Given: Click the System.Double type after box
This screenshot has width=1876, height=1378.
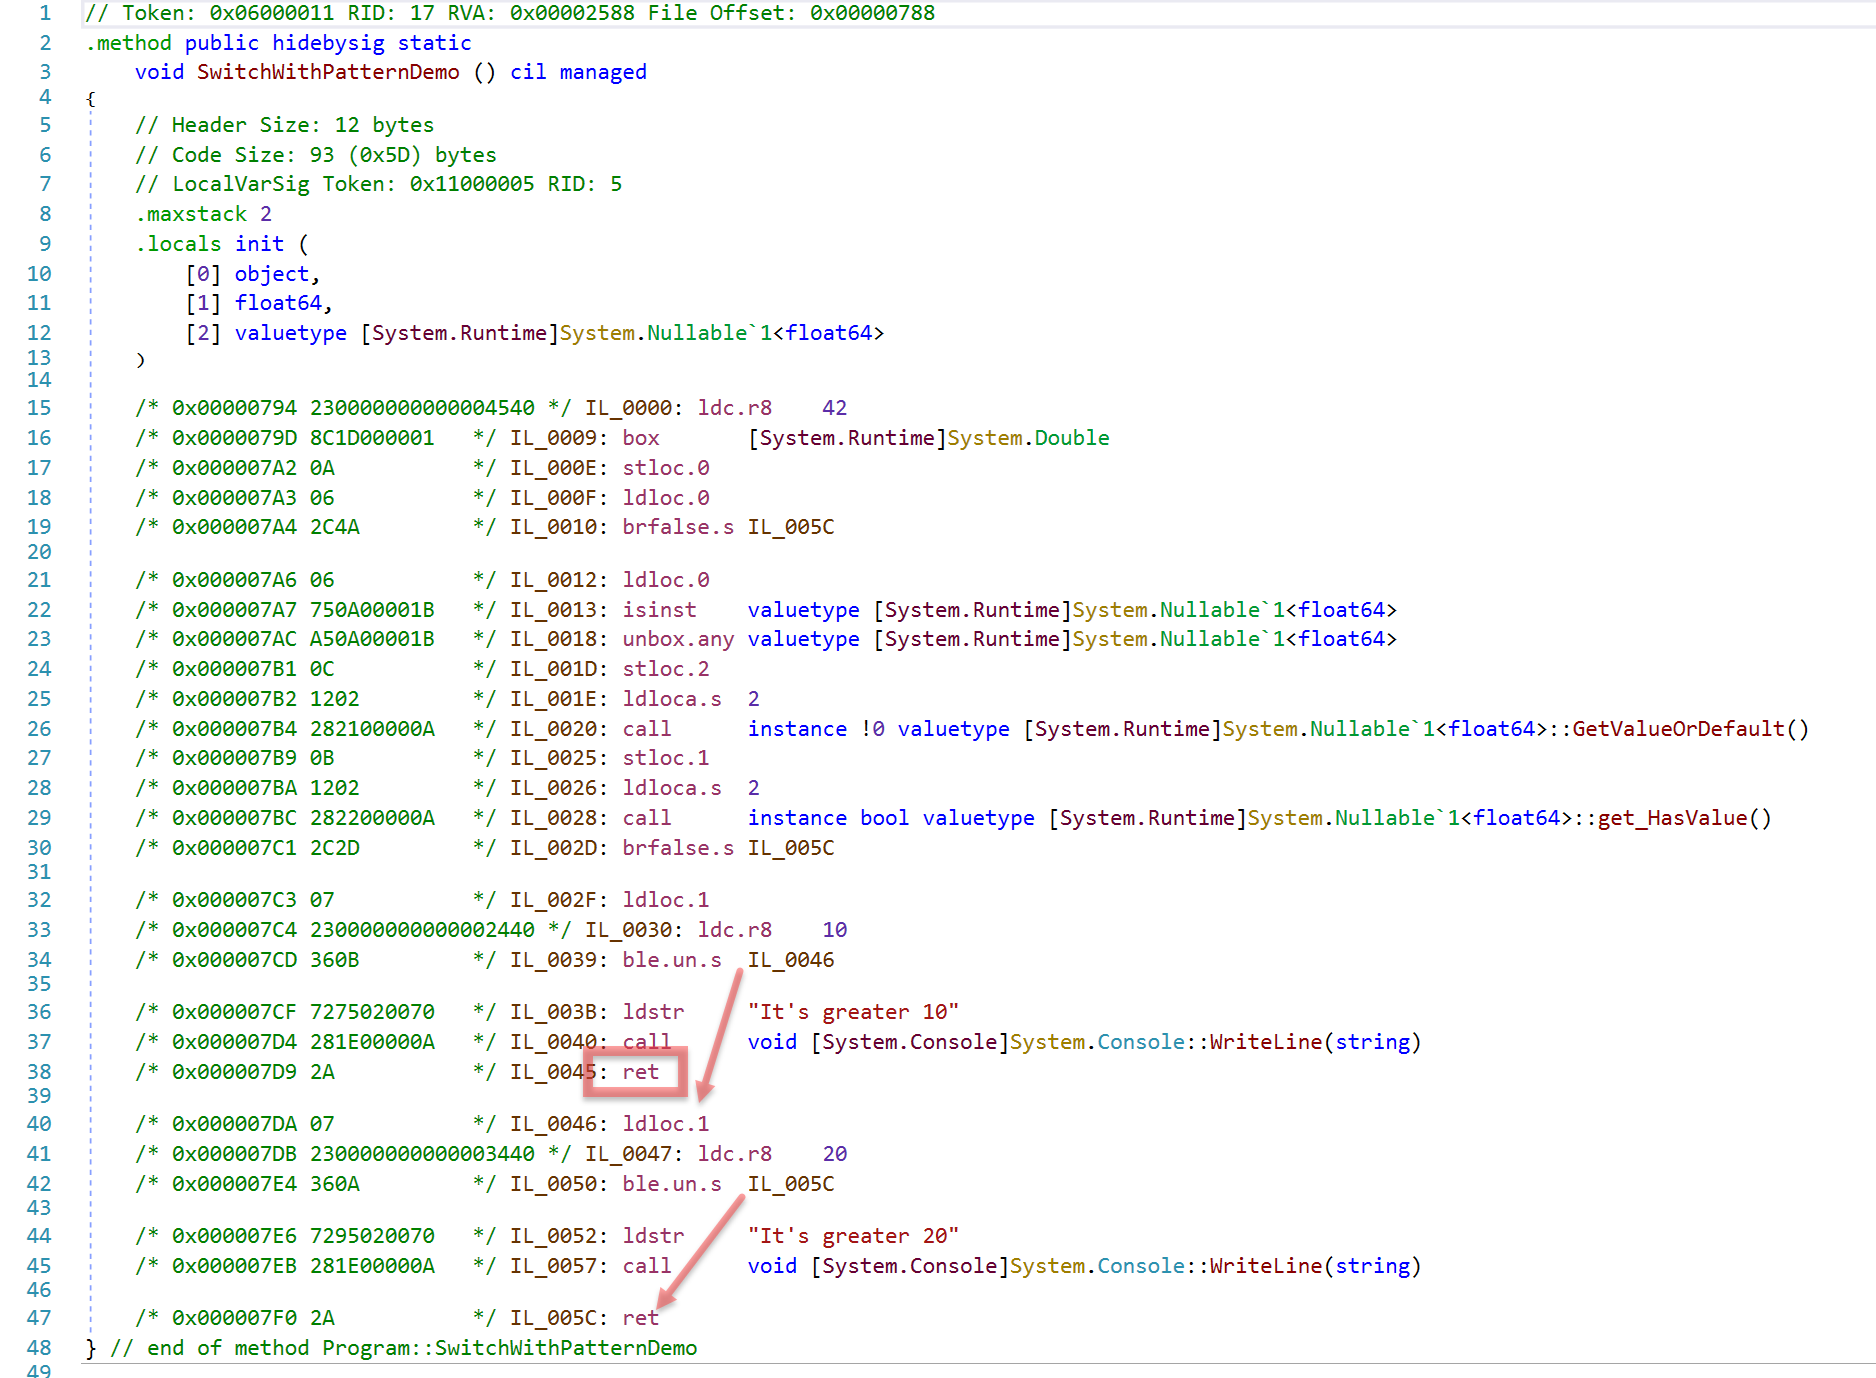Looking at the screenshot, I should [x=1027, y=438].
